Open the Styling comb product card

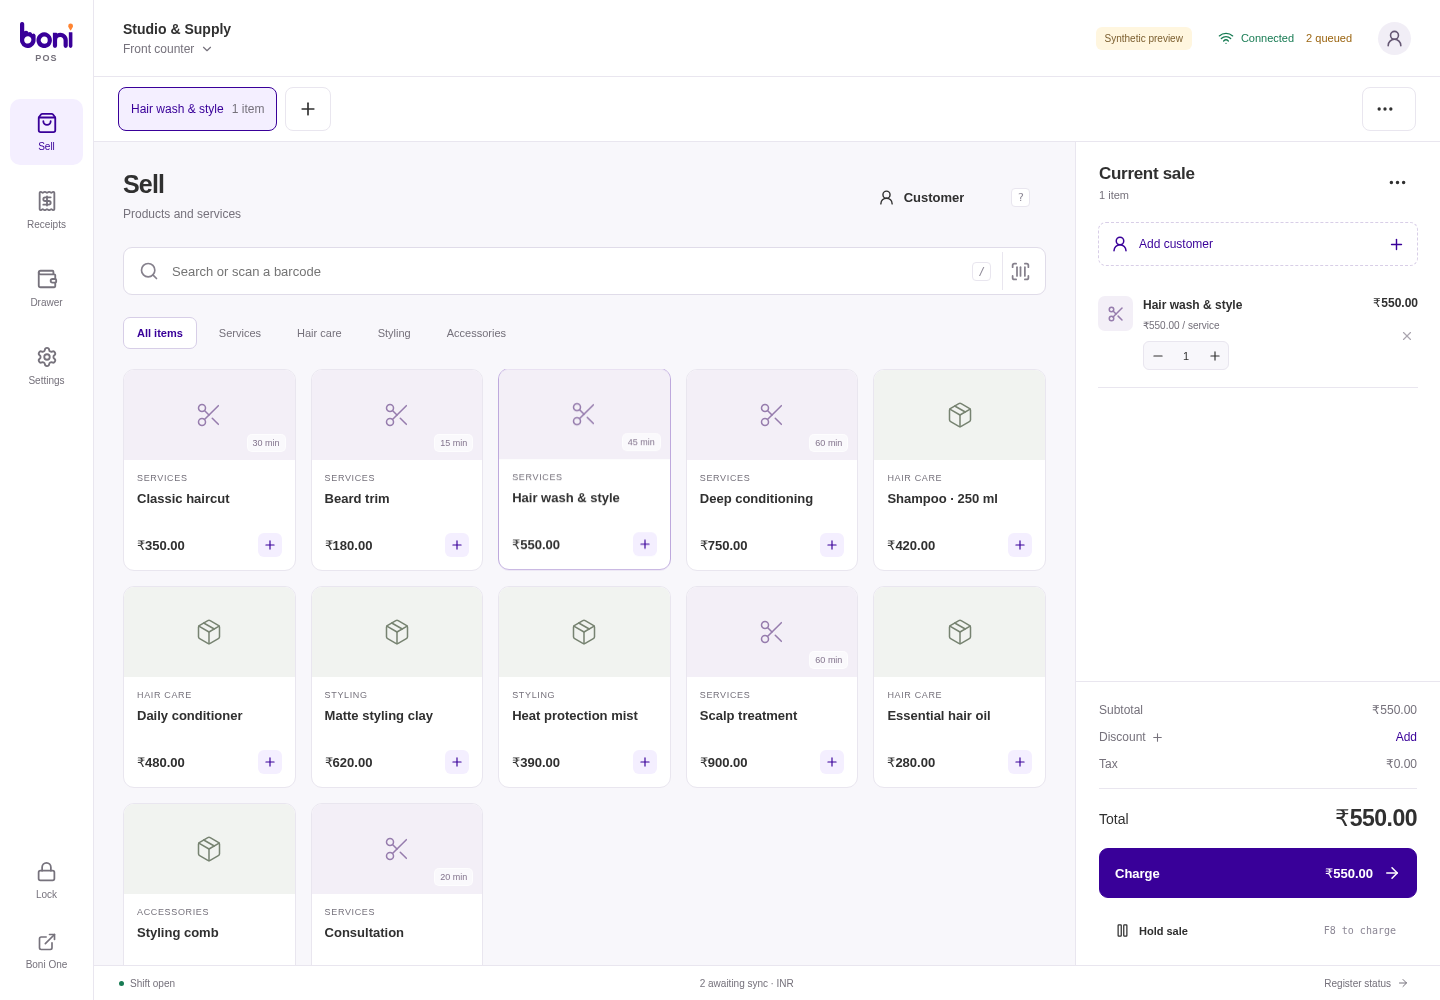point(209,884)
